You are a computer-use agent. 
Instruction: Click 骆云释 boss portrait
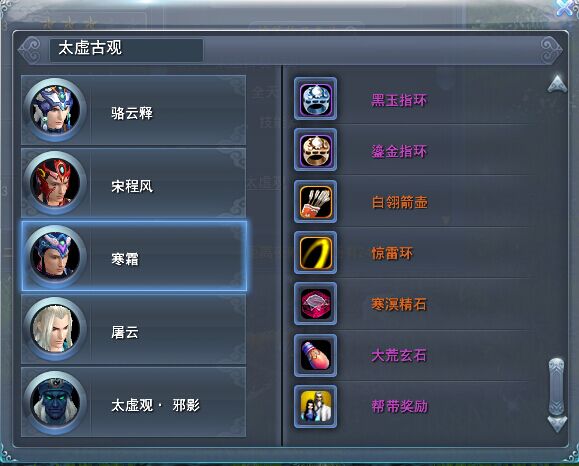pos(55,110)
